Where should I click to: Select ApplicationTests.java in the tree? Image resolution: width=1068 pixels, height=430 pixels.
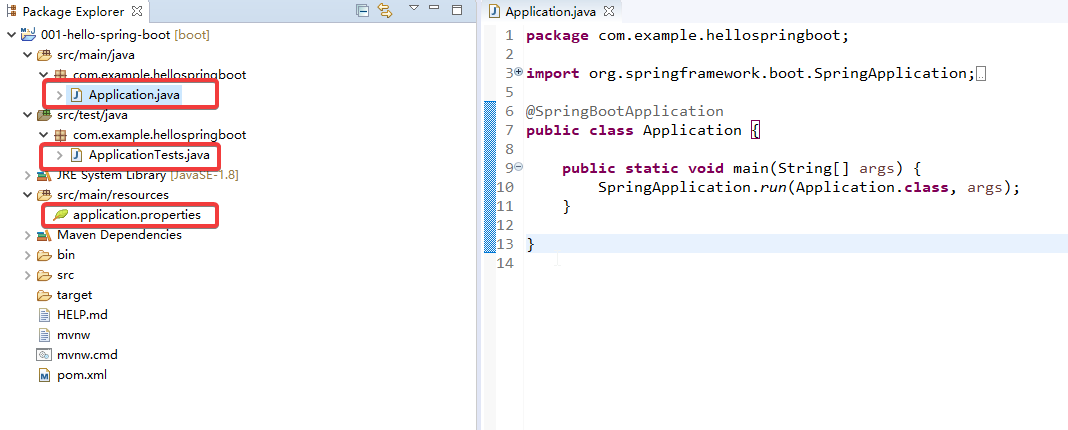tap(148, 155)
